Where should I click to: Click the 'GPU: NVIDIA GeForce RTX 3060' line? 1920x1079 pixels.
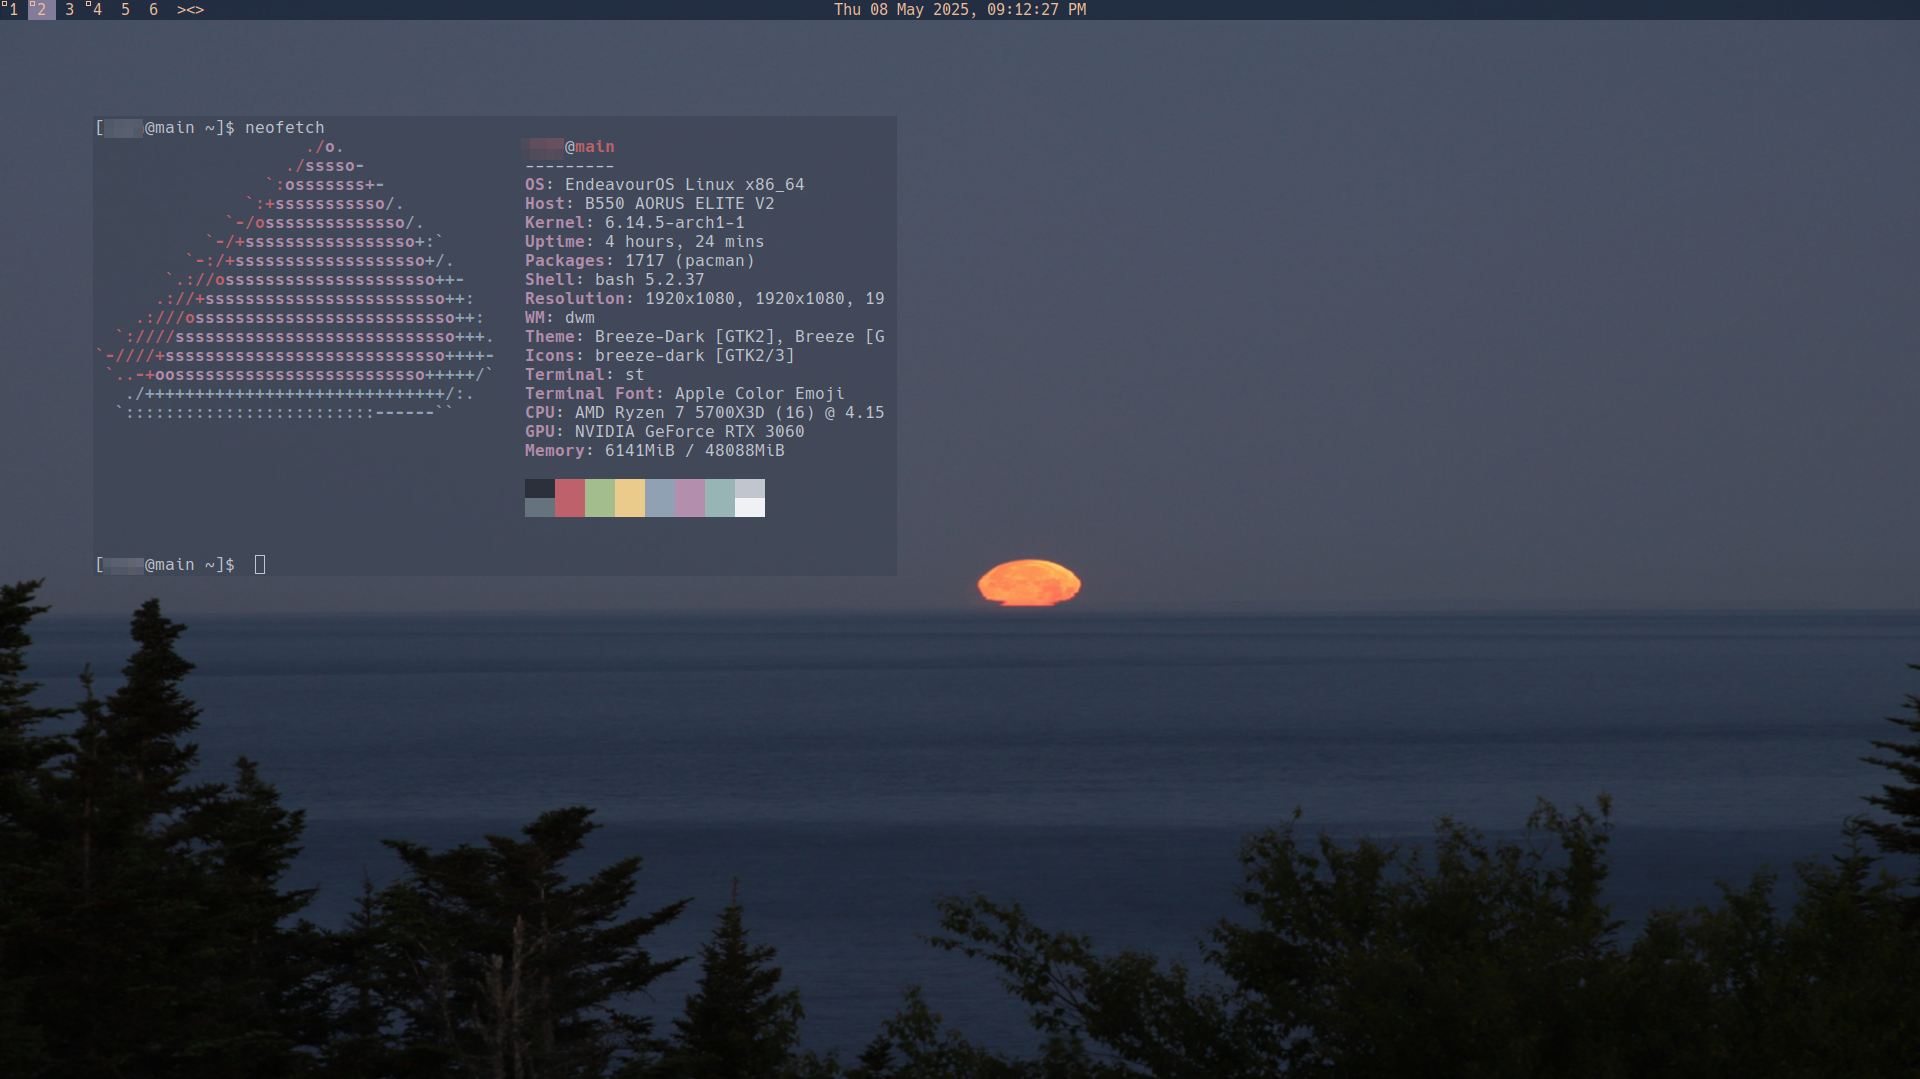(x=665, y=432)
